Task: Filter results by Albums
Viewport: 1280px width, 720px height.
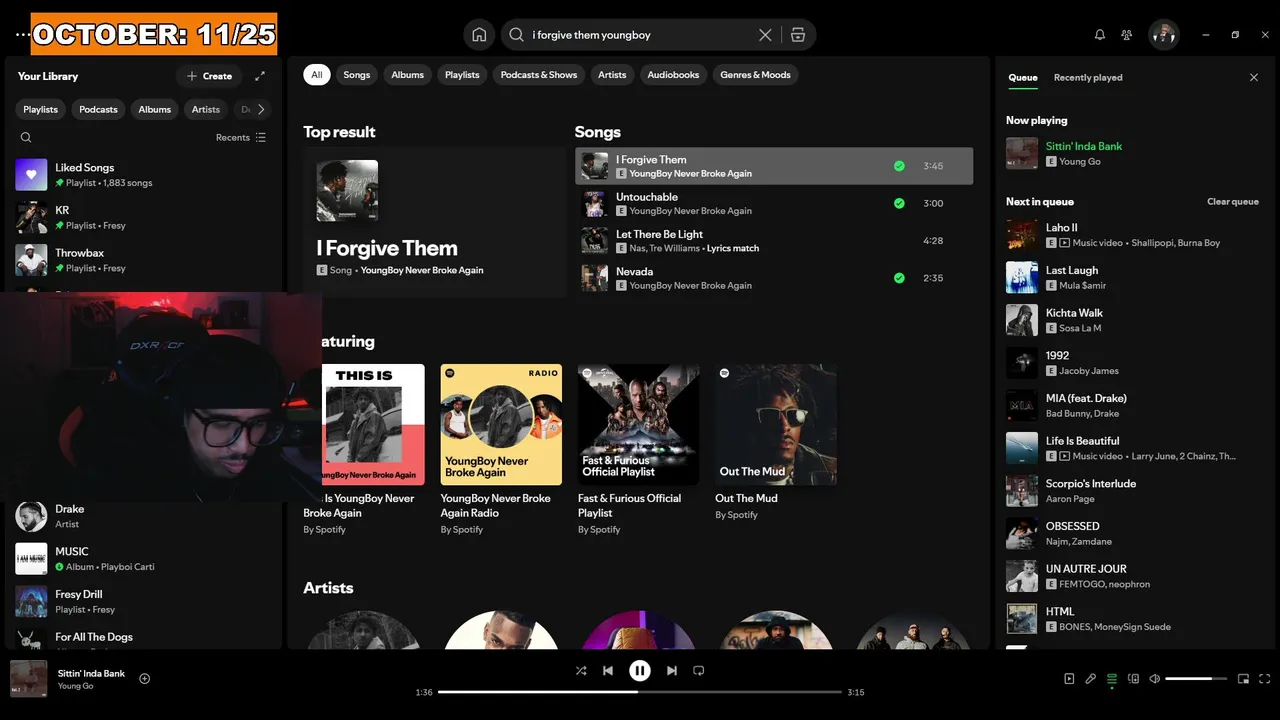Action: pos(407,75)
